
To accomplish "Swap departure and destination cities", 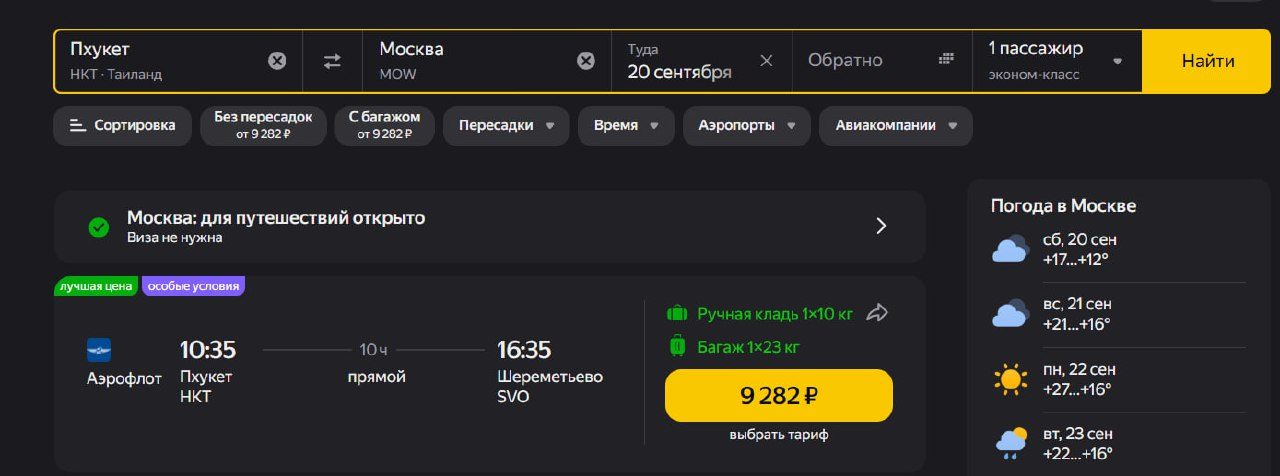I will tap(332, 61).
